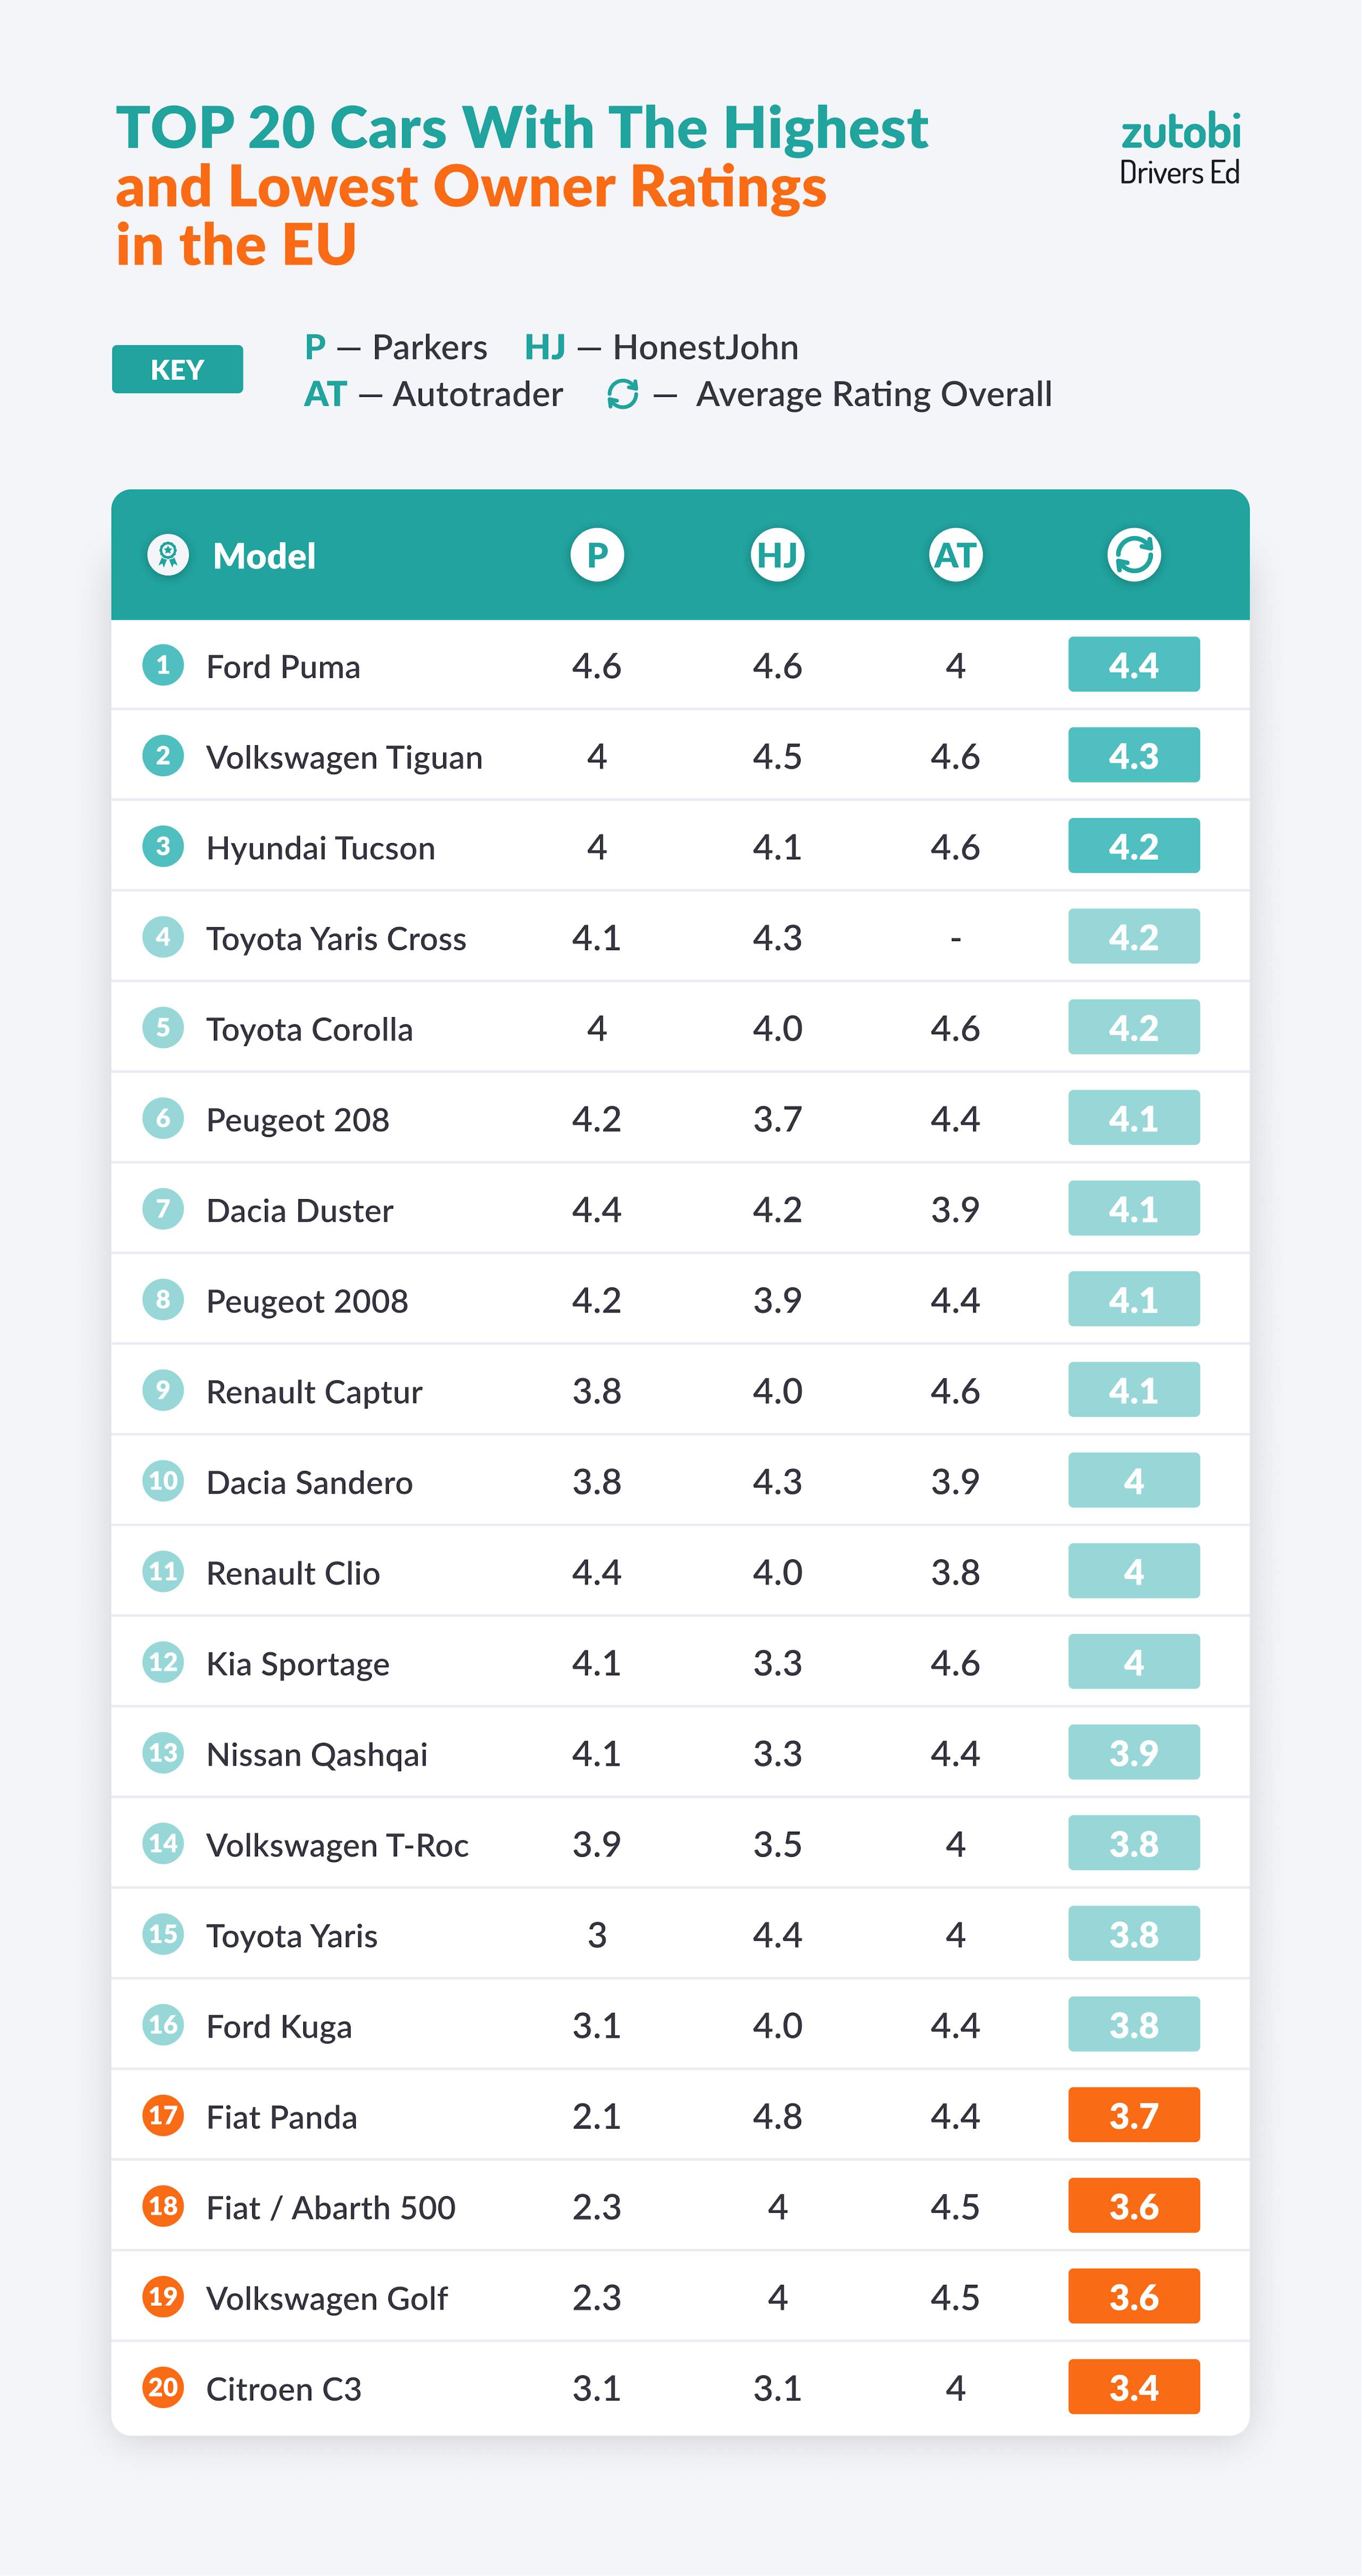Click orange rank 20 badge for Citroen C3

[163, 2387]
